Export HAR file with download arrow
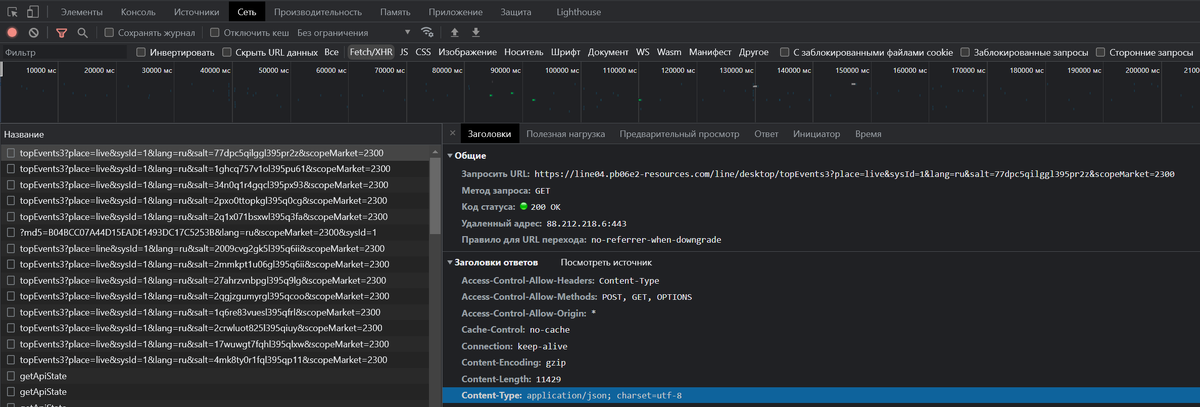The width and height of the screenshot is (1200, 407). tap(475, 33)
